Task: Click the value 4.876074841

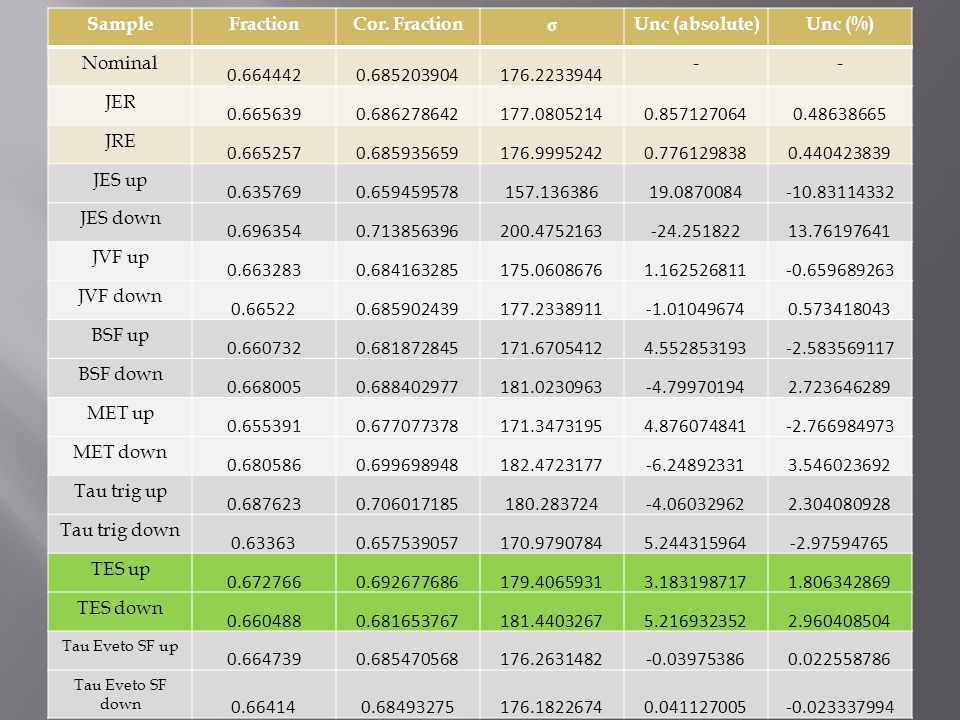Action: (695, 426)
